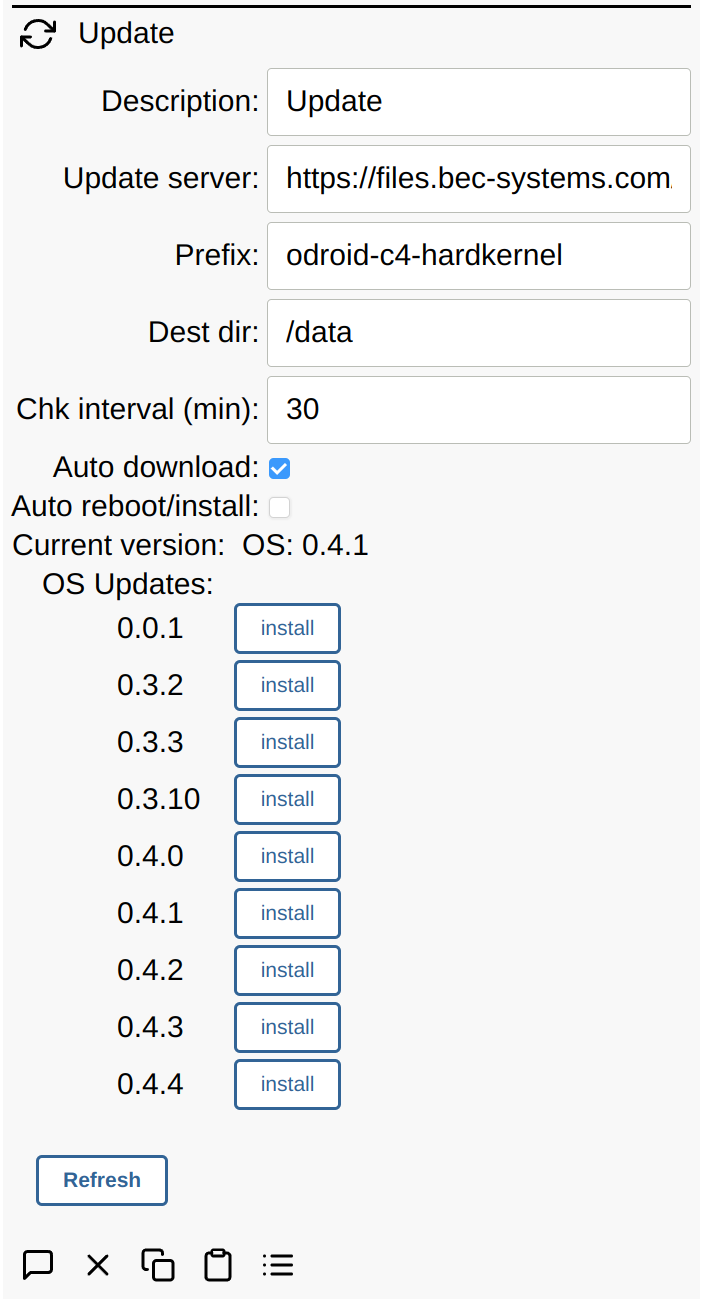
Task: Click the Update sync icon in header
Action: 38,34
